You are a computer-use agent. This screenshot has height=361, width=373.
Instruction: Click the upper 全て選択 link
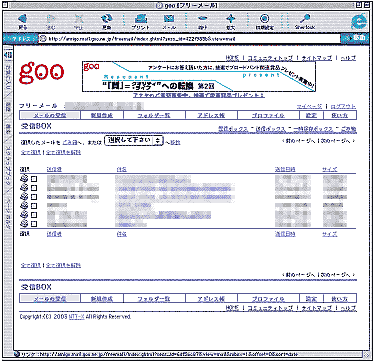[31, 152]
